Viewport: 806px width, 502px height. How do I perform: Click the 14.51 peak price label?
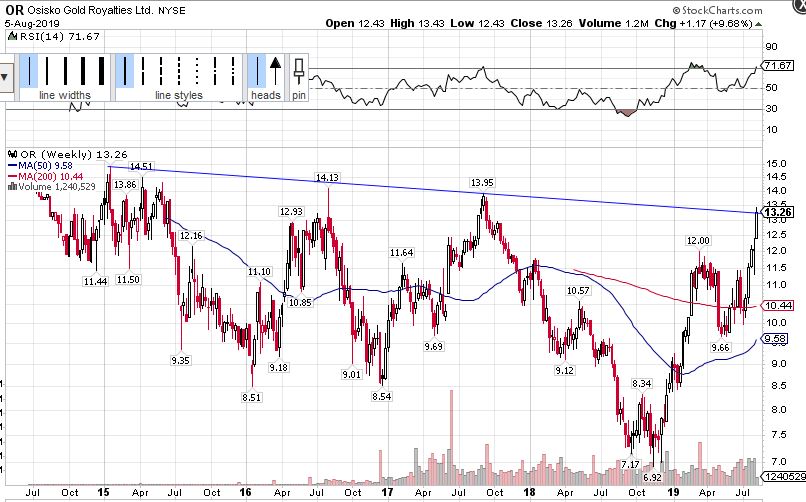(141, 166)
